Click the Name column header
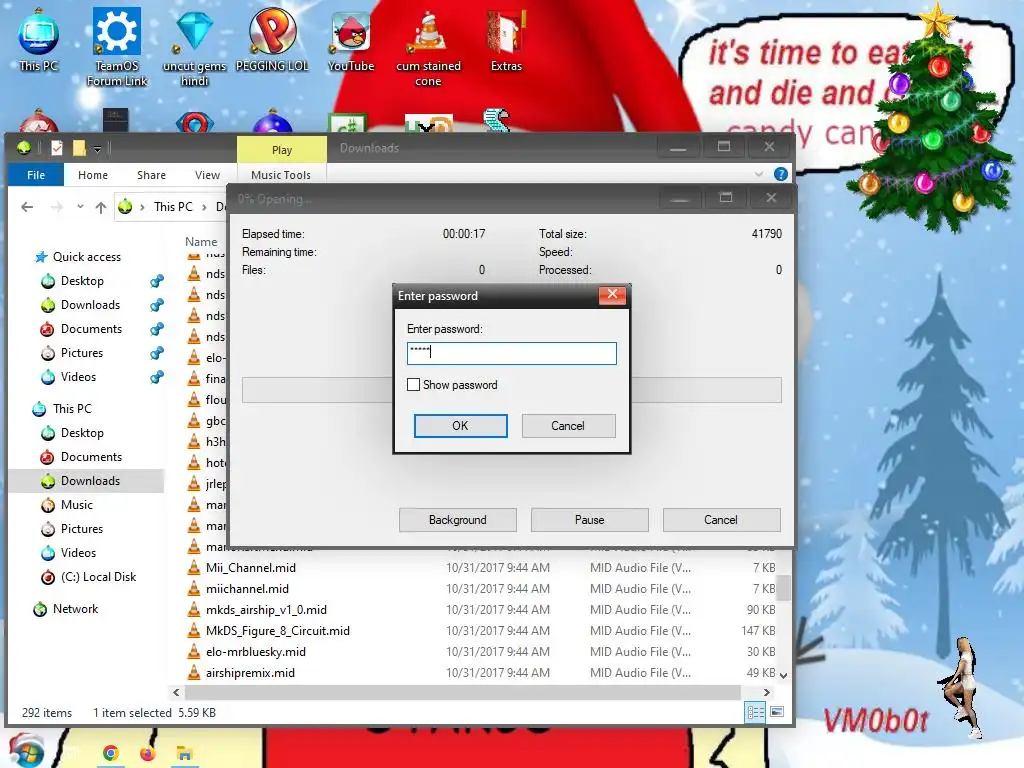Viewport: 1024px width, 768px height. tap(201, 242)
